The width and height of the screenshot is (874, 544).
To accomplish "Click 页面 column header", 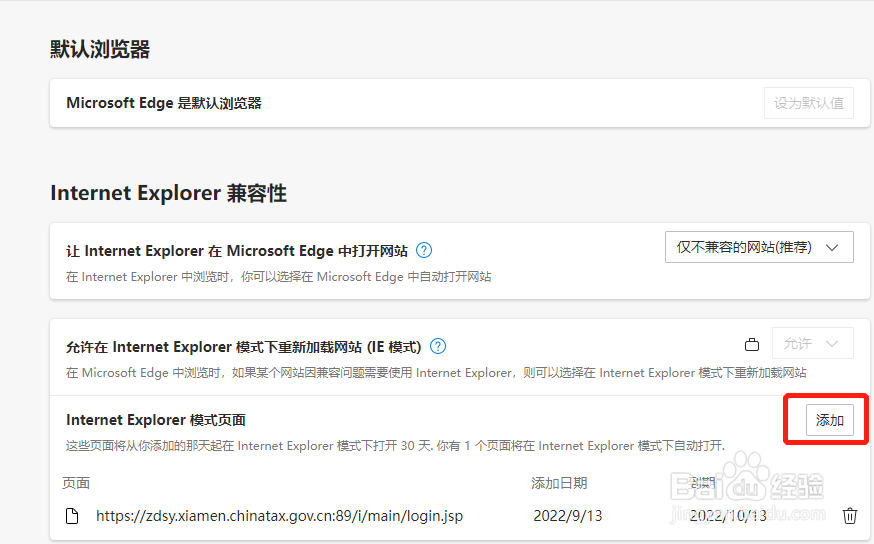I will [x=76, y=483].
